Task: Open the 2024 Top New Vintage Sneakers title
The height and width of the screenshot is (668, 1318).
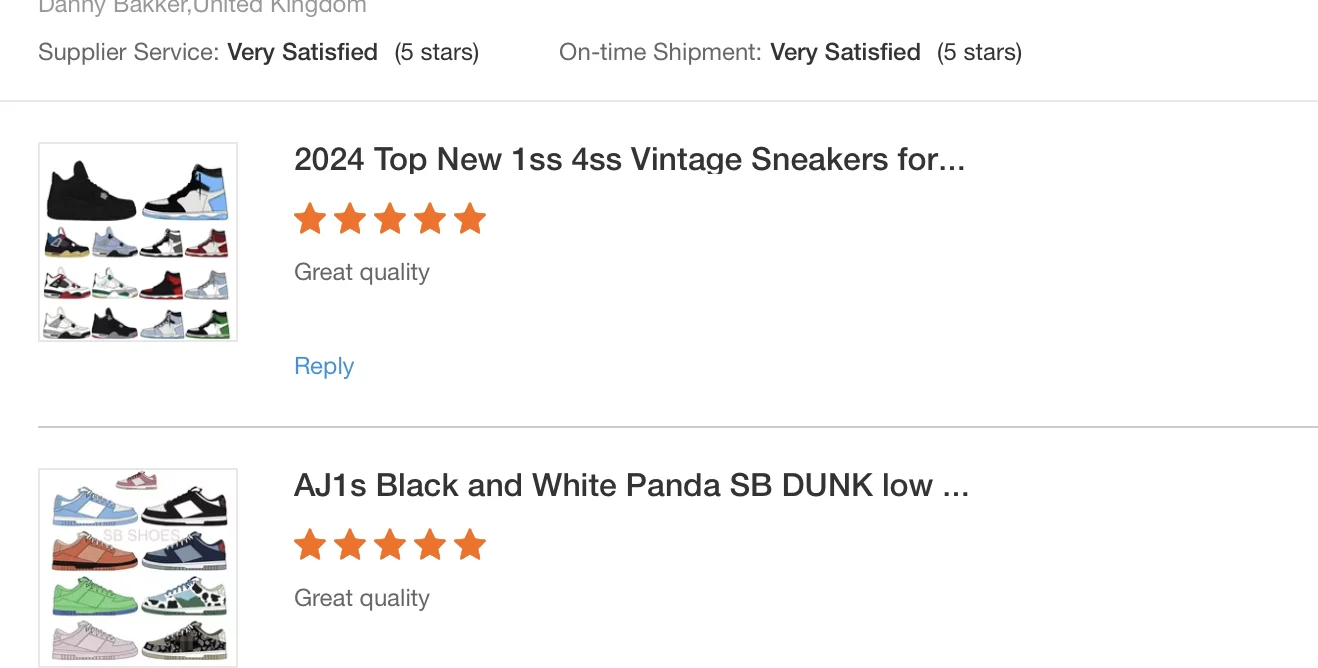Action: [x=629, y=159]
